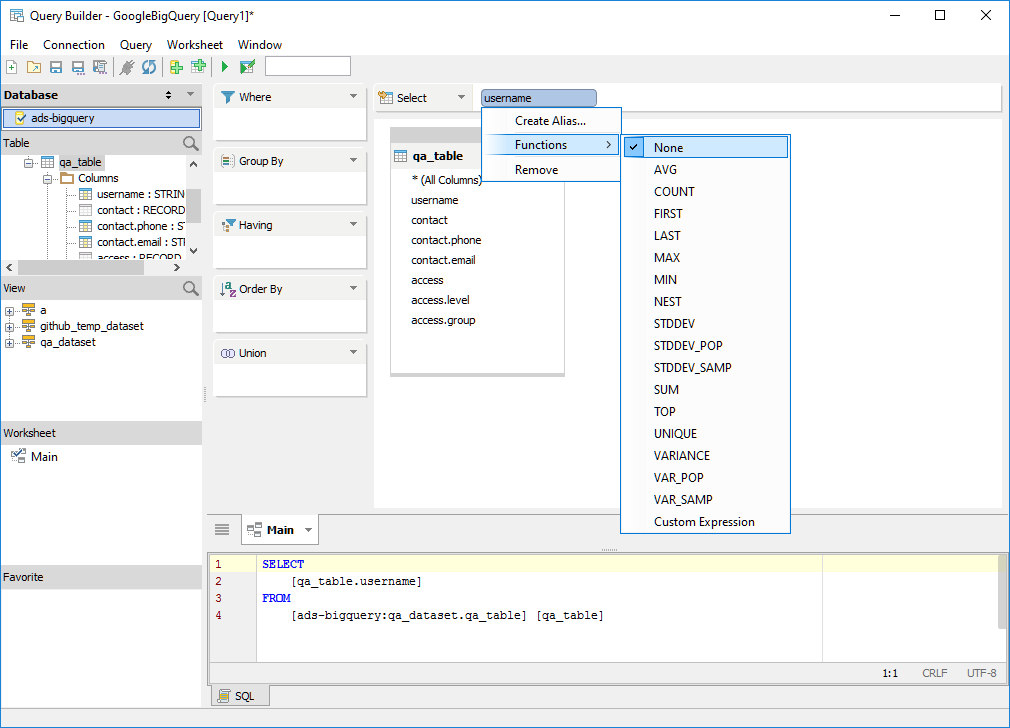Click the View panel search magnifier
The height and width of the screenshot is (728, 1010).
pyautogui.click(x=191, y=289)
